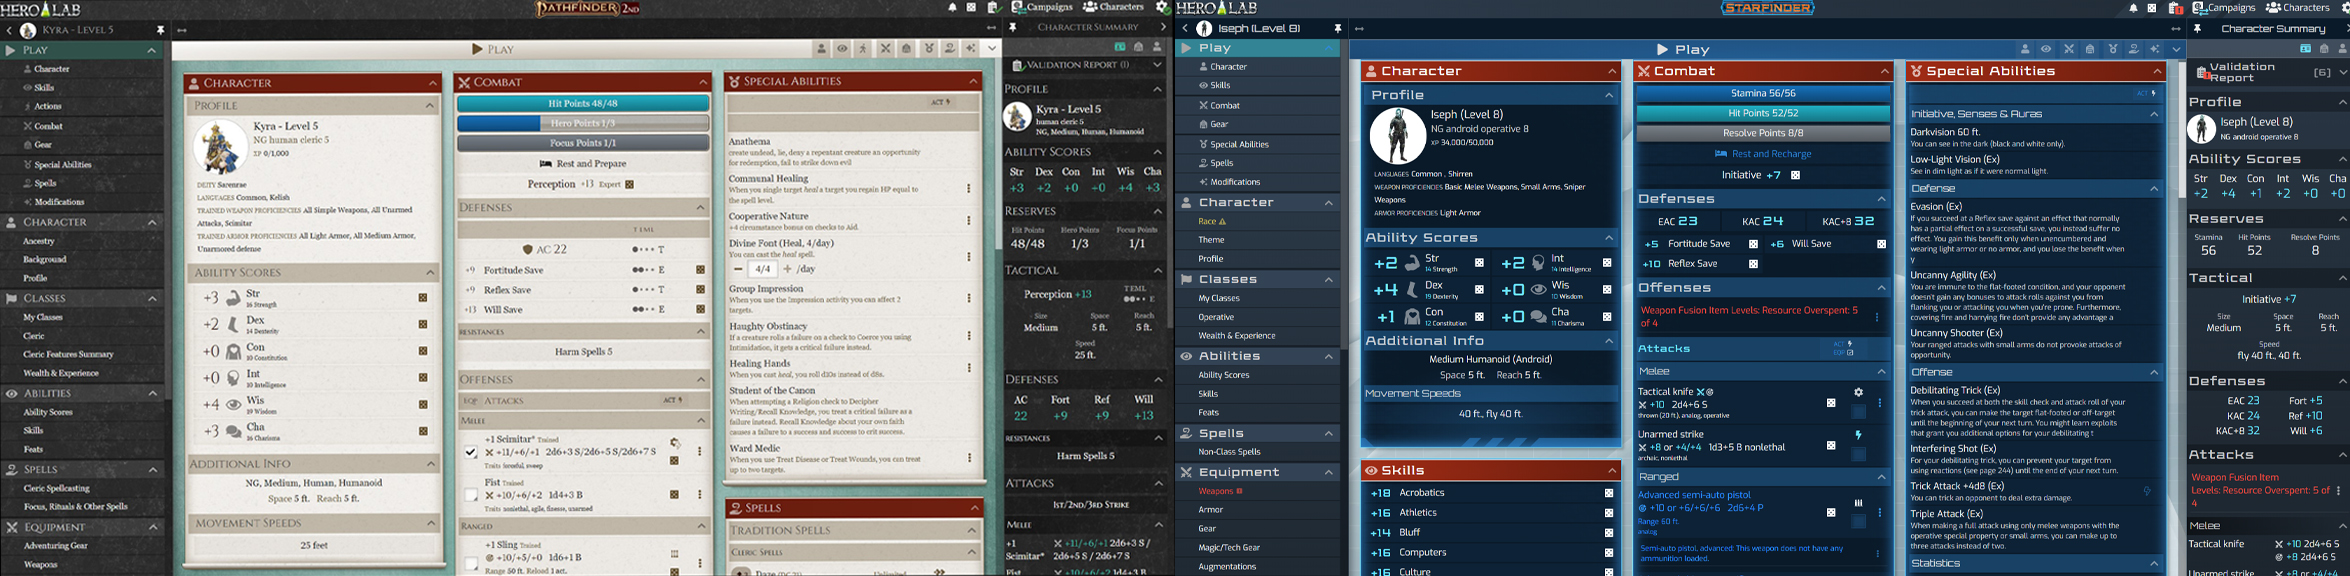The image size is (2350, 576).
Task: Click Rest and Recharge link
Action: click(1763, 154)
